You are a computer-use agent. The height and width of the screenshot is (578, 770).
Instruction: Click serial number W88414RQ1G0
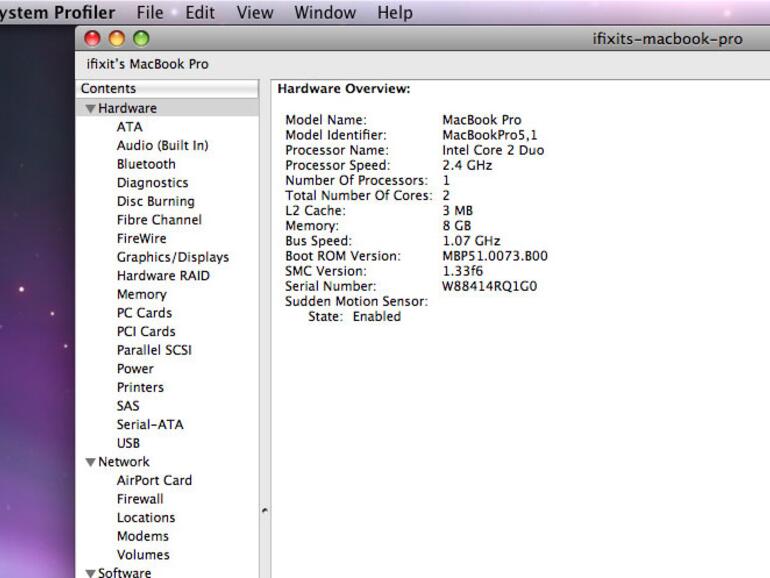point(490,287)
